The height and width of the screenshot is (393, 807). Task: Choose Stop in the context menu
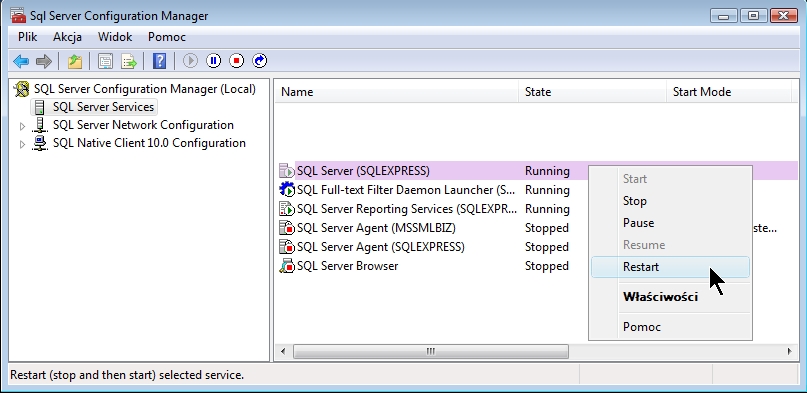click(670, 201)
